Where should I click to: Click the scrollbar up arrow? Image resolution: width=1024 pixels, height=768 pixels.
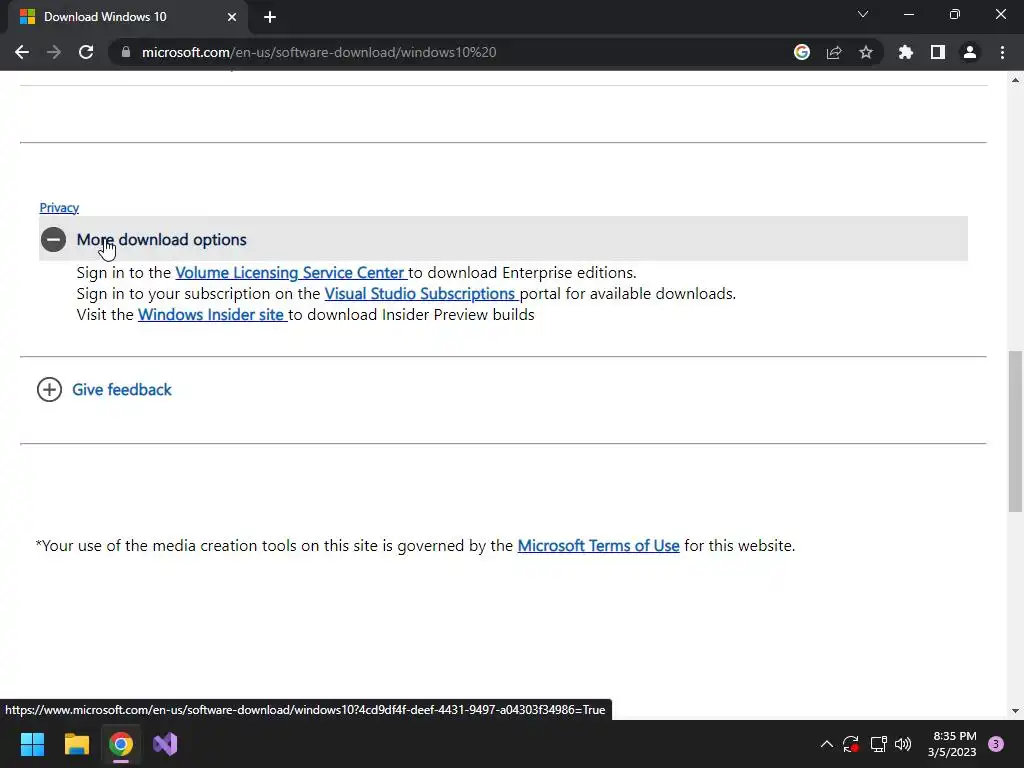point(1015,80)
